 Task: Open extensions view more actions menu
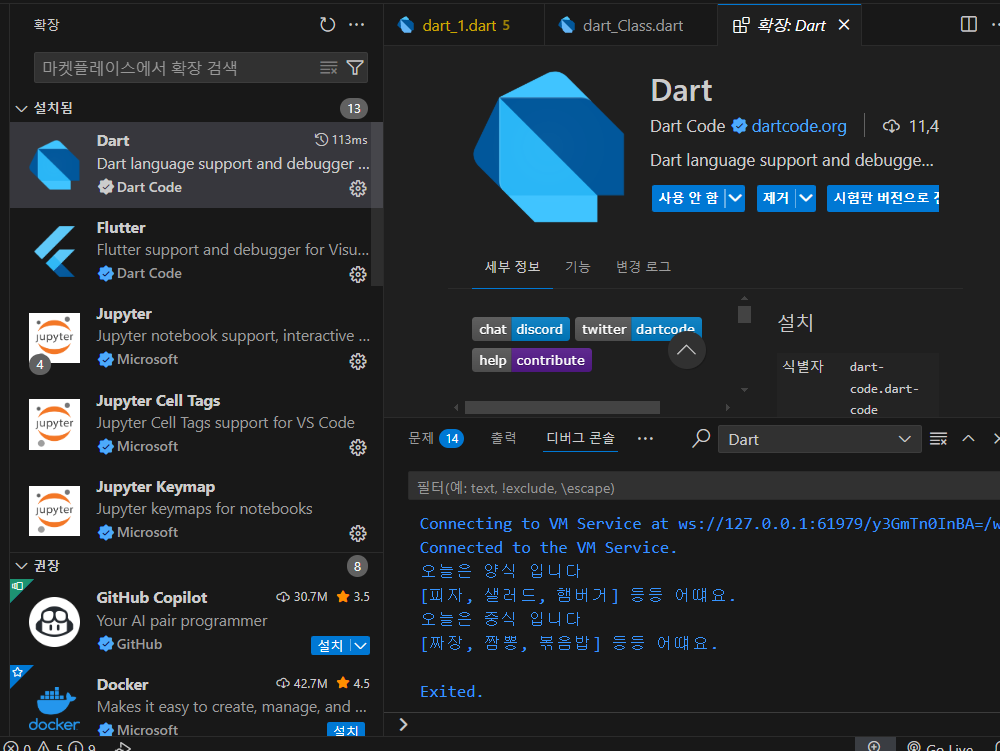pos(357,25)
